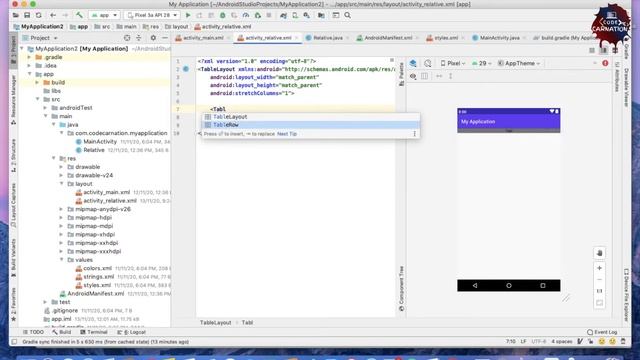This screenshot has width=640, height=360.
Task: Toggle the Attributes side panel
Action: coord(617,78)
